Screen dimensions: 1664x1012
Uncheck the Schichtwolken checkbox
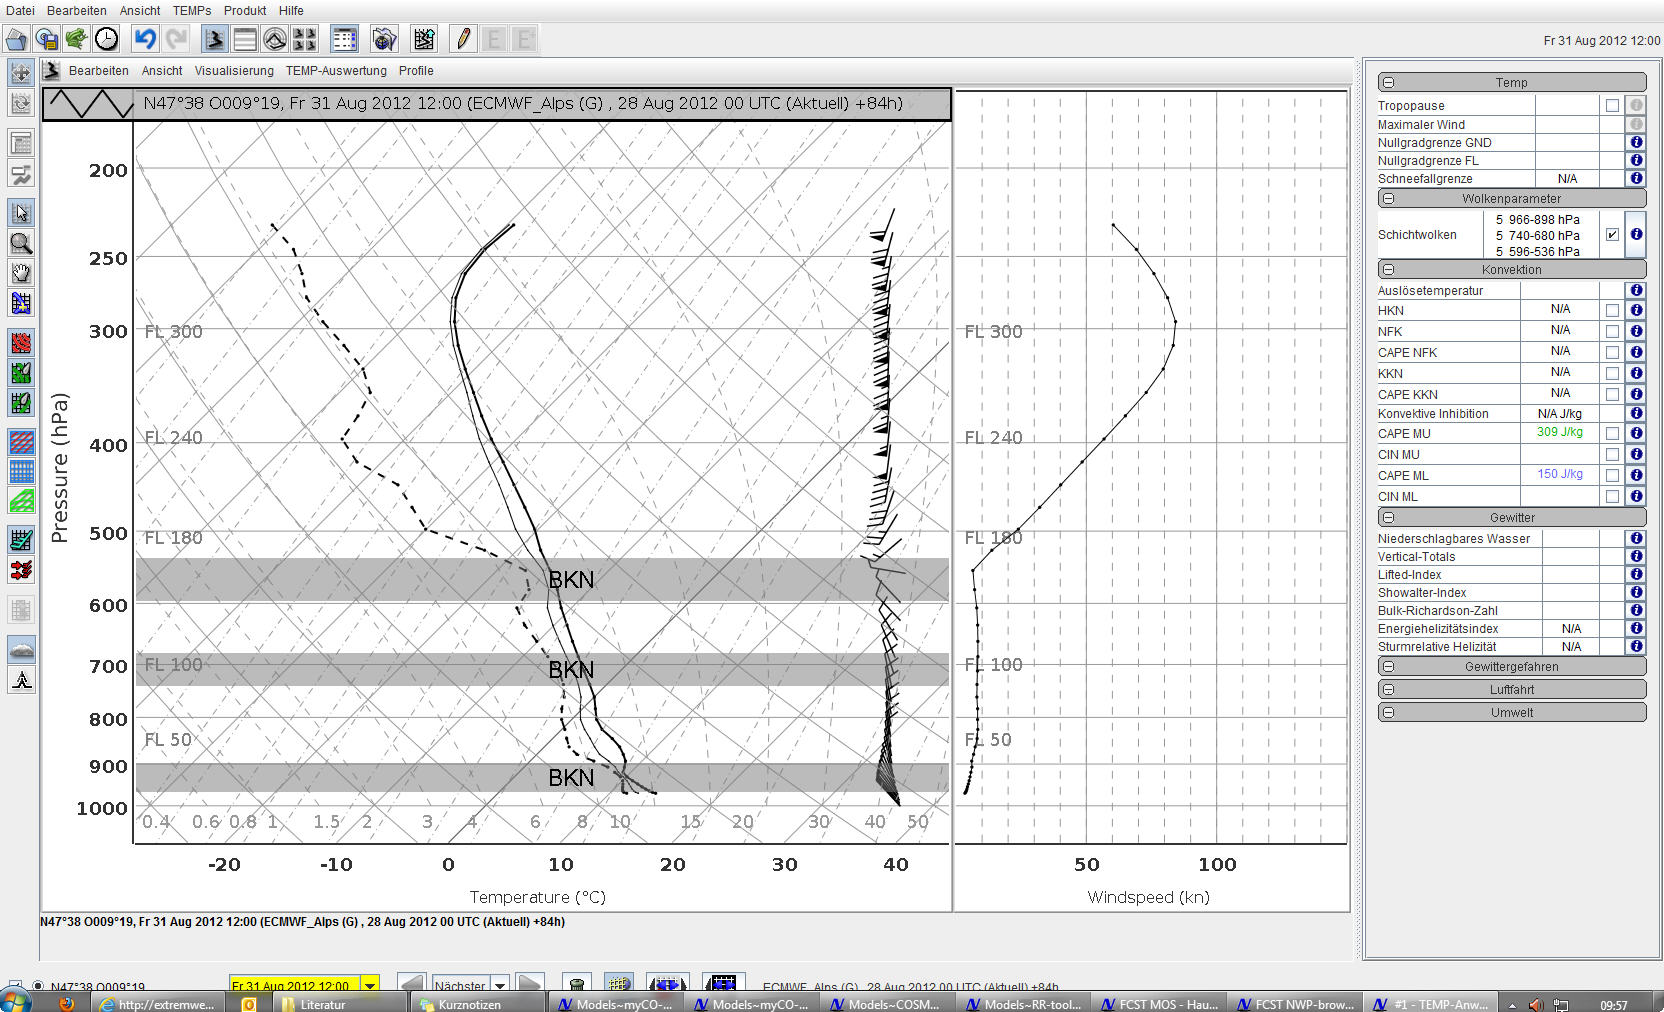point(1612,235)
